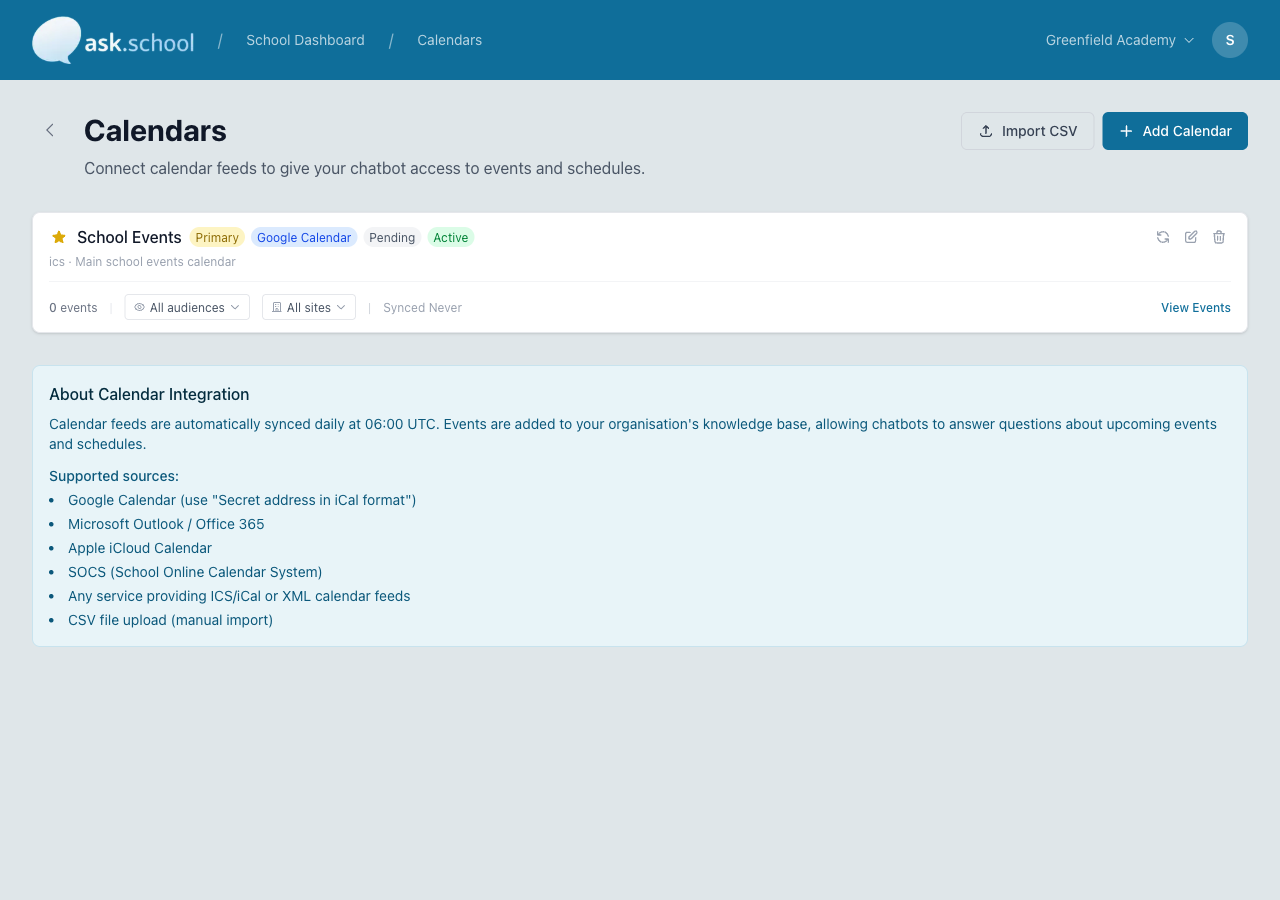Click the gold star next to School Events
Screen dimensions: 1280x900
pos(59,237)
